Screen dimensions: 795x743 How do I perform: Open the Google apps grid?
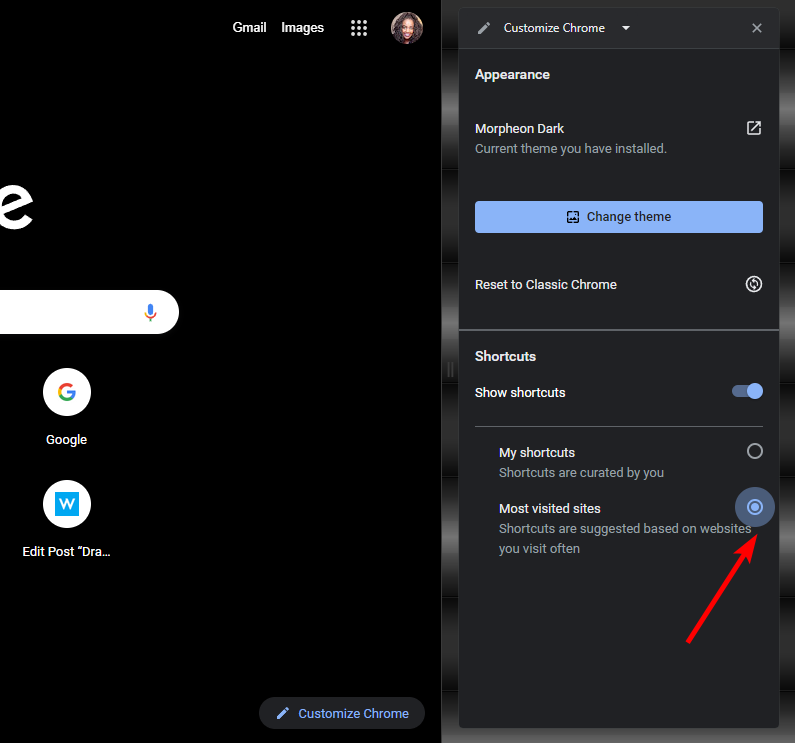(x=358, y=28)
